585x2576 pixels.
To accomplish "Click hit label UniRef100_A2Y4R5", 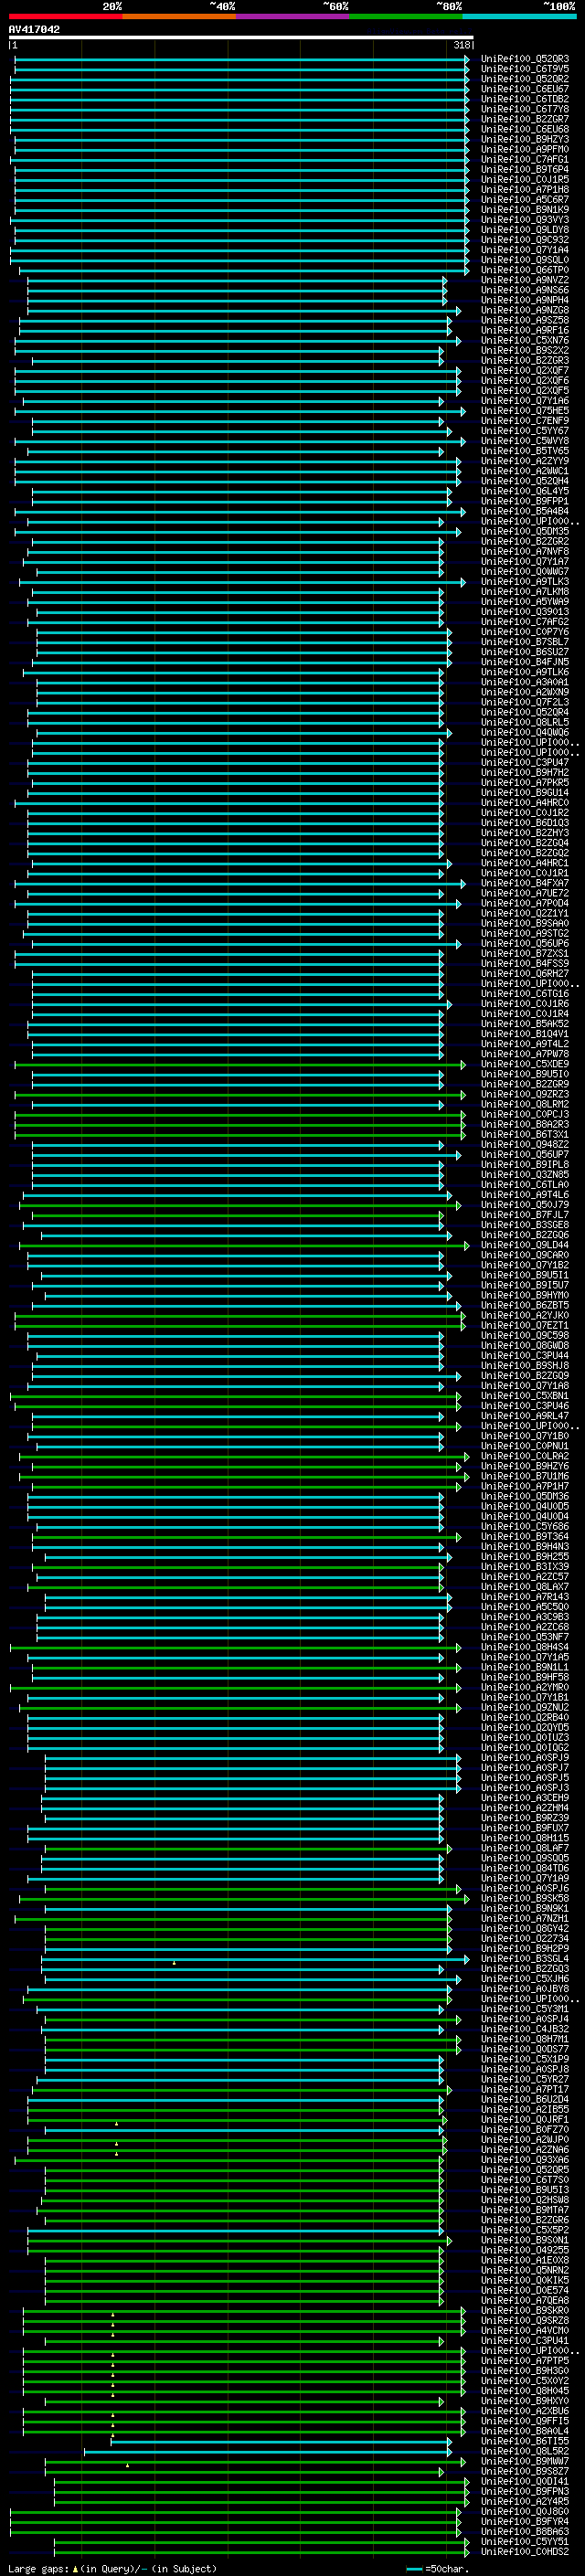I will point(525,2501).
